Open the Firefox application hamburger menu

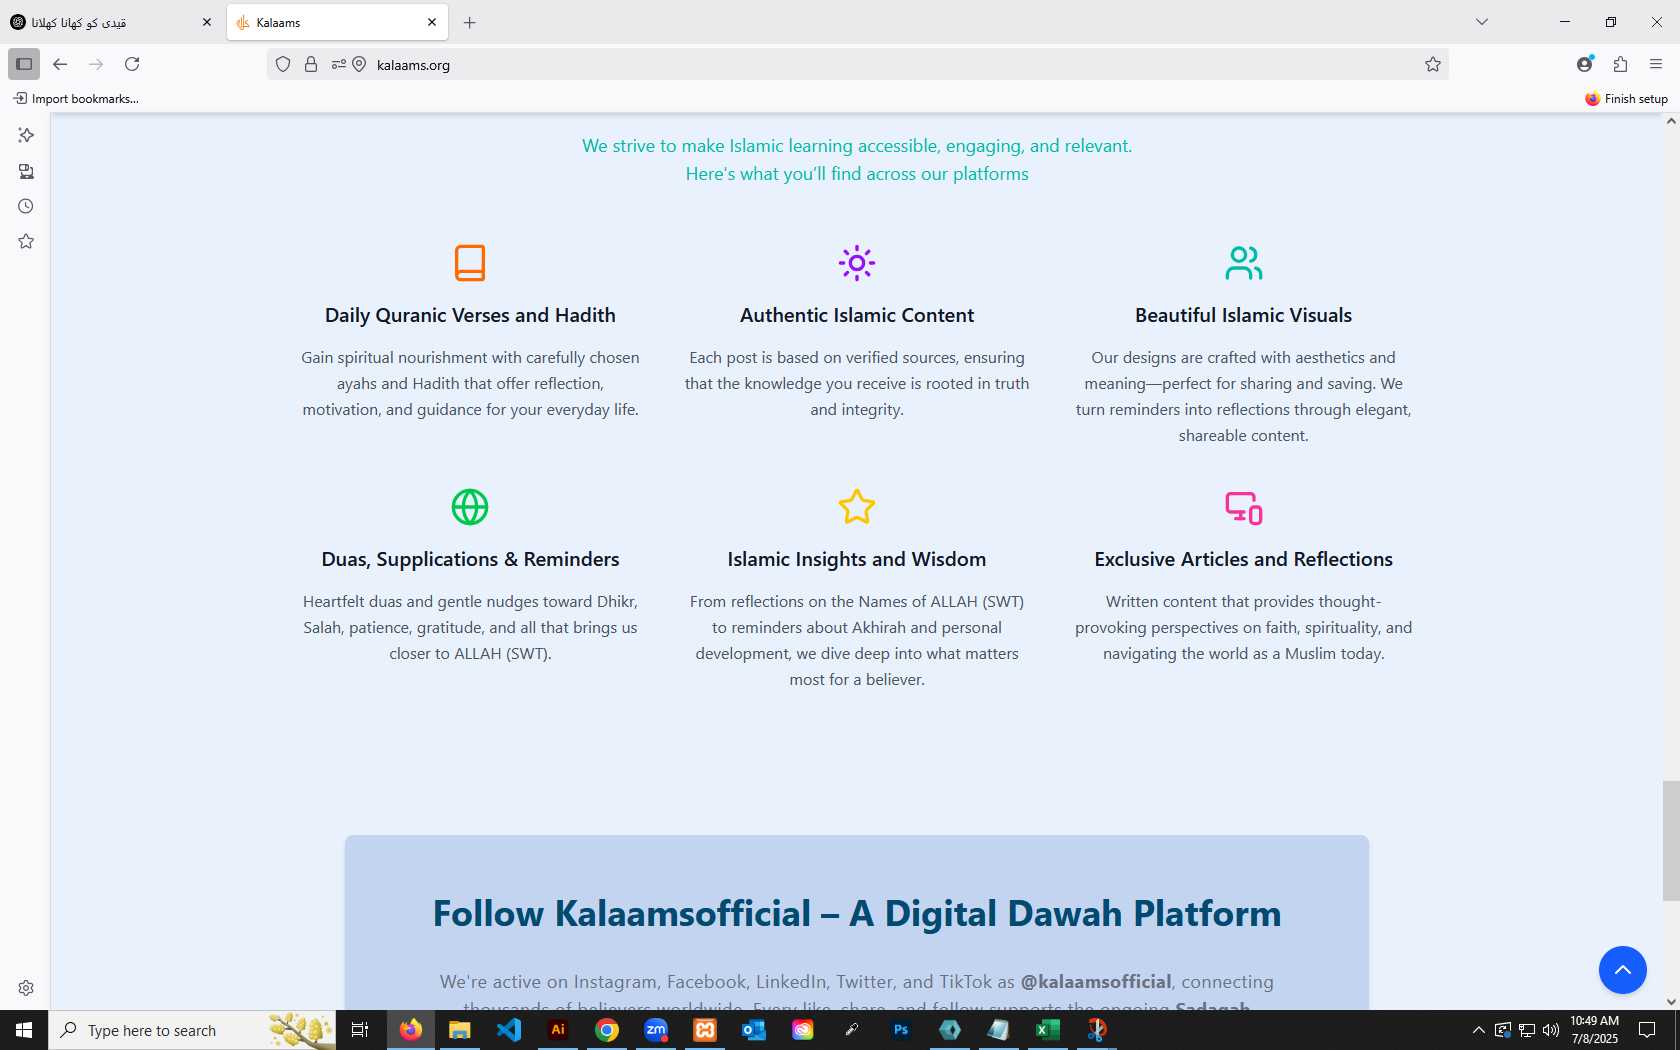click(x=1656, y=64)
